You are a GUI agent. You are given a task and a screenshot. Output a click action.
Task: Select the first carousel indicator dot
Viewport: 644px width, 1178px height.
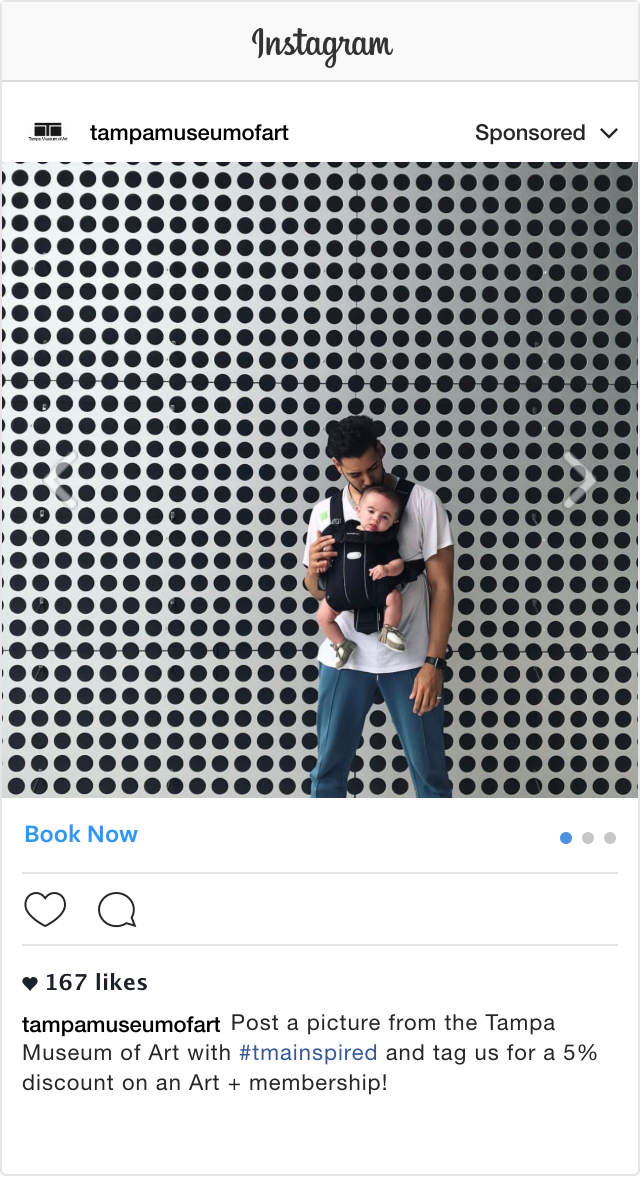[x=566, y=838]
